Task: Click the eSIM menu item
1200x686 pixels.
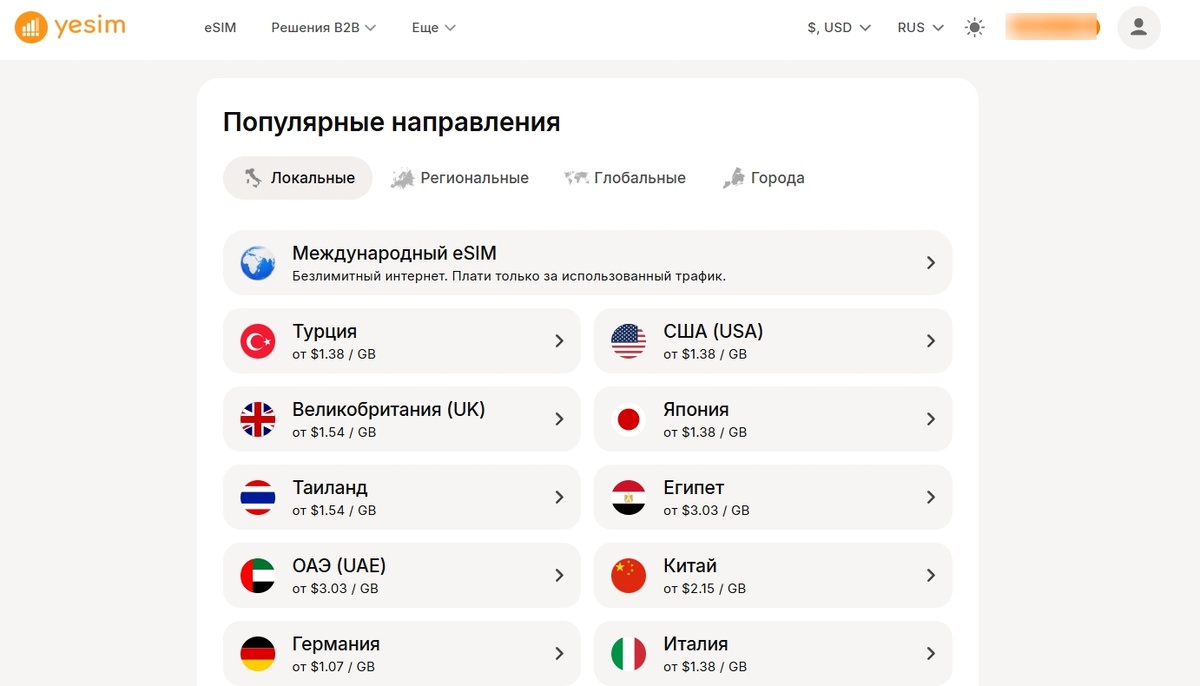Action: (x=220, y=27)
